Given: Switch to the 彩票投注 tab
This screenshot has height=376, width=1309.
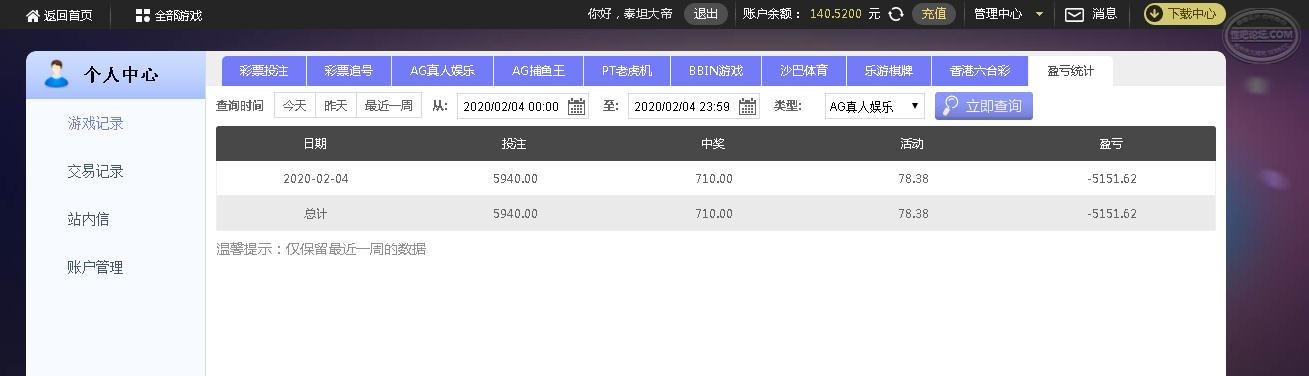Looking at the screenshot, I should click(264, 71).
